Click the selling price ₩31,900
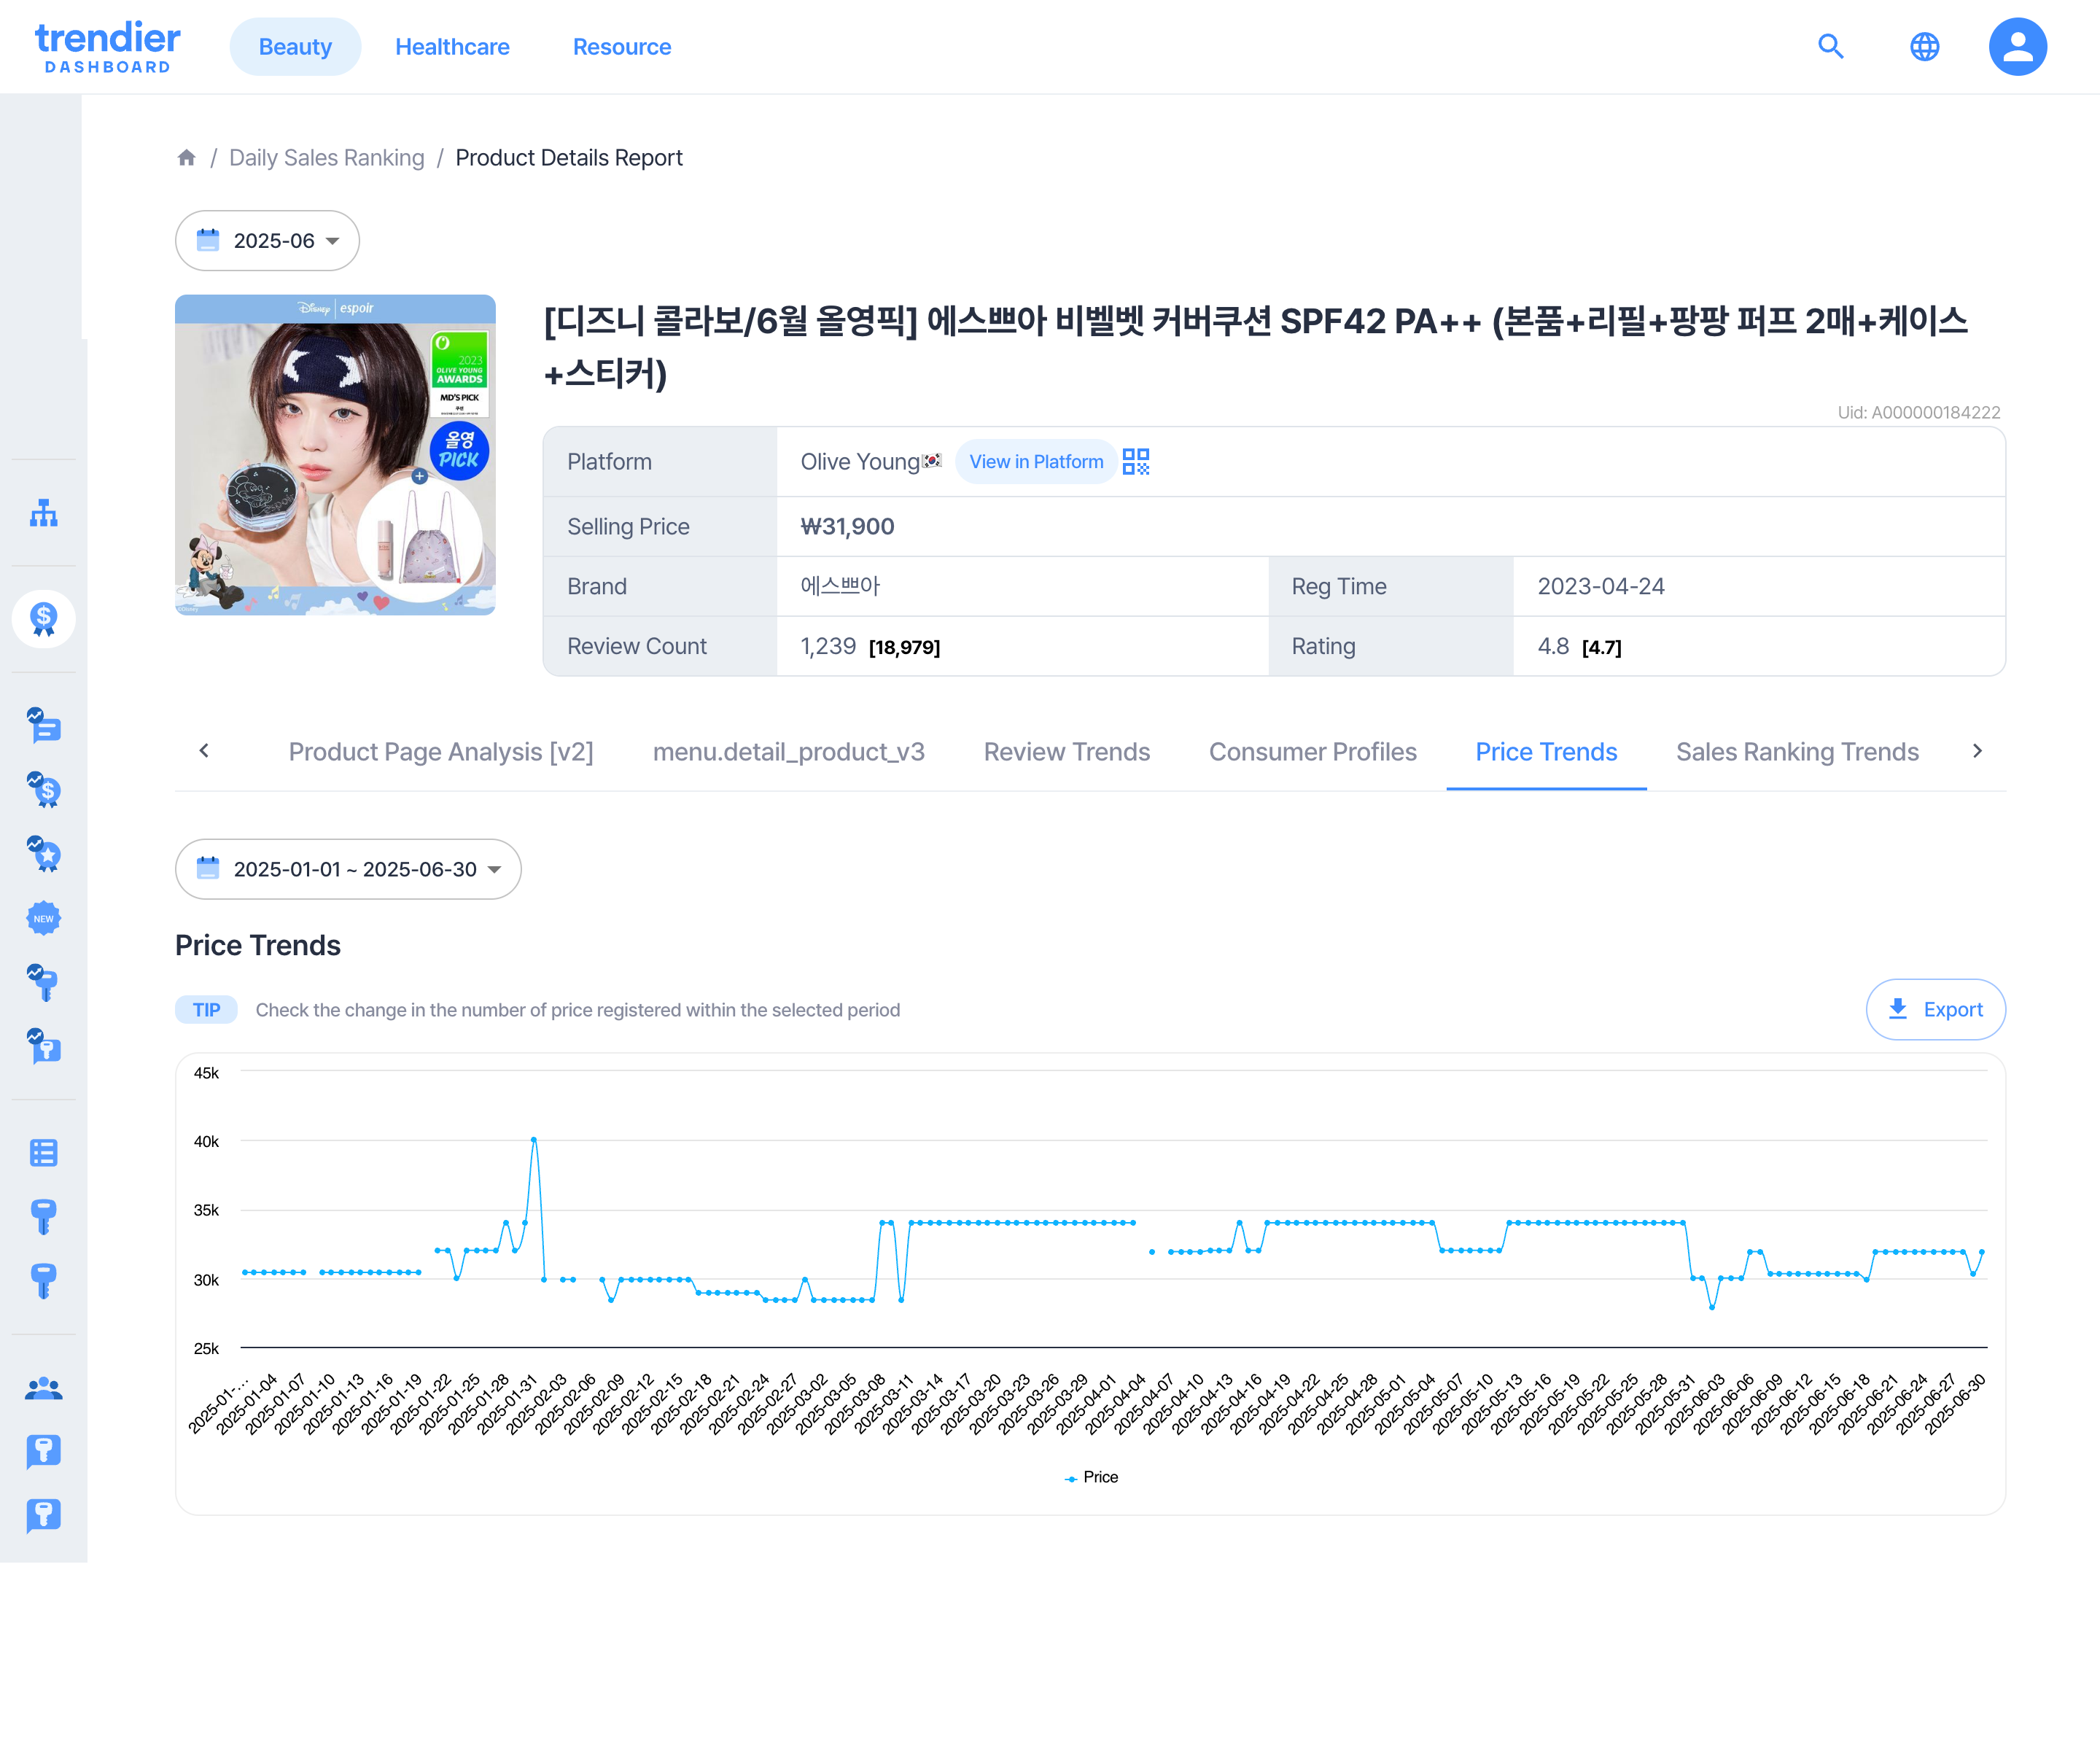 pos(847,526)
